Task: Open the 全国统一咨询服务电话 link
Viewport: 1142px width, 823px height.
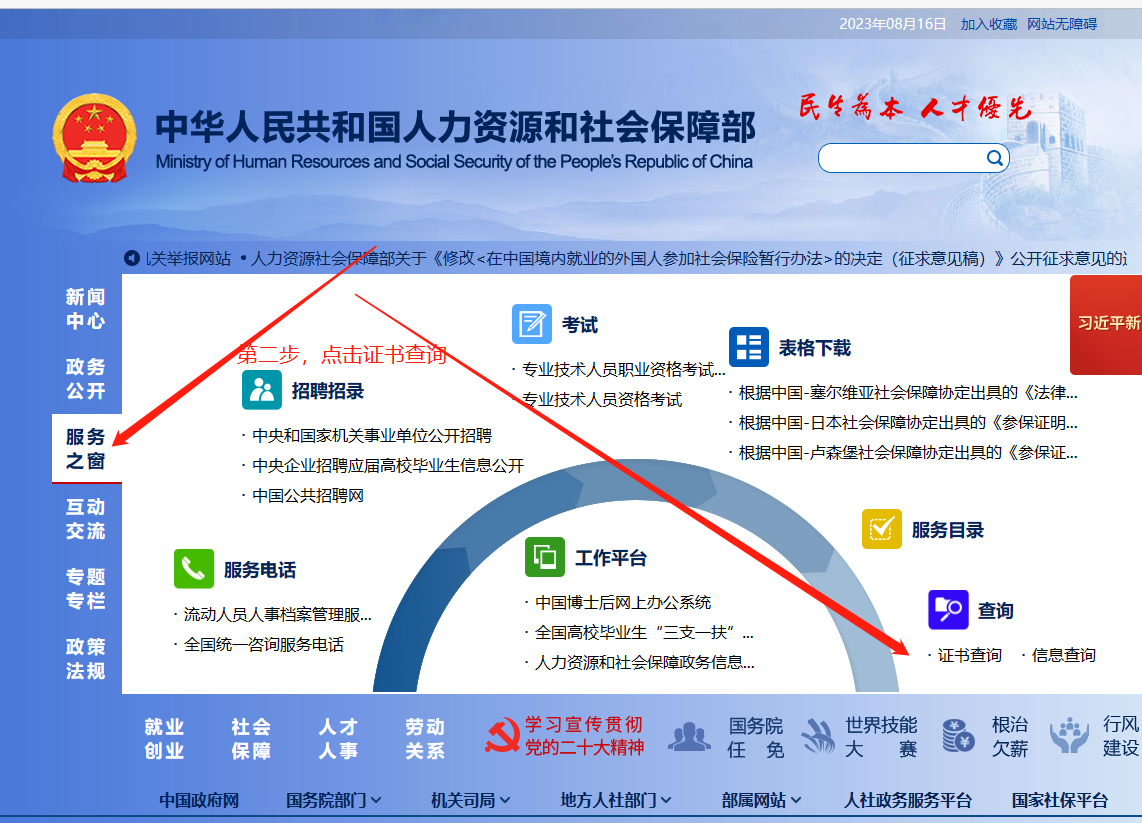Action: click(x=264, y=645)
